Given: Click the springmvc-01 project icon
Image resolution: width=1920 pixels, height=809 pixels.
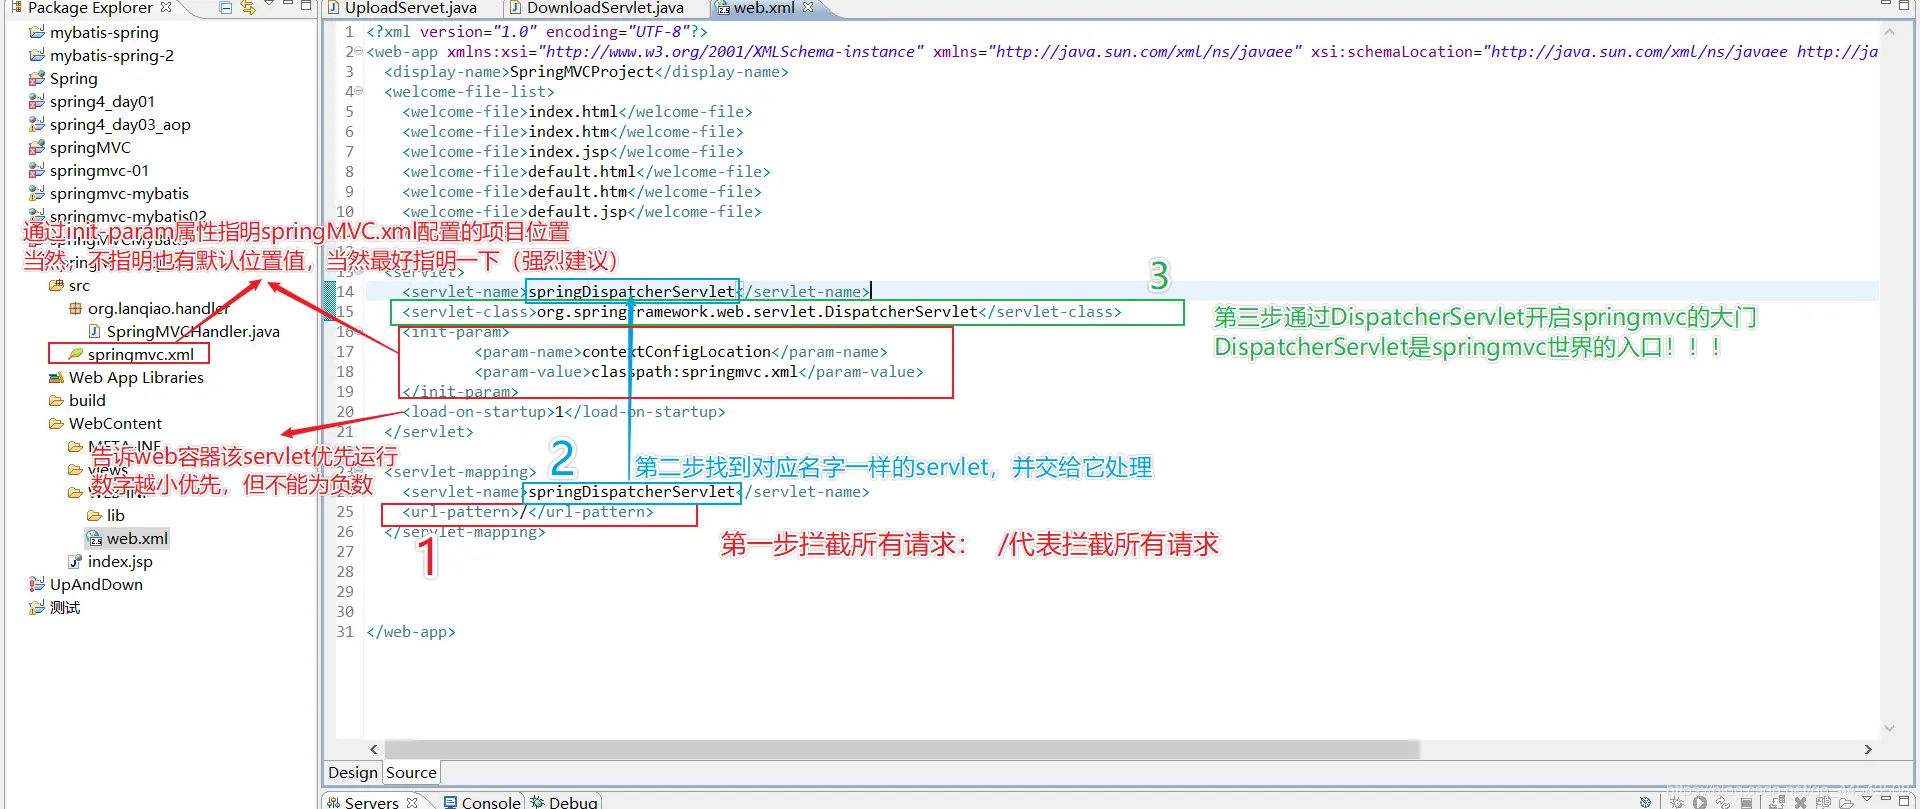Looking at the screenshot, I should [37, 170].
